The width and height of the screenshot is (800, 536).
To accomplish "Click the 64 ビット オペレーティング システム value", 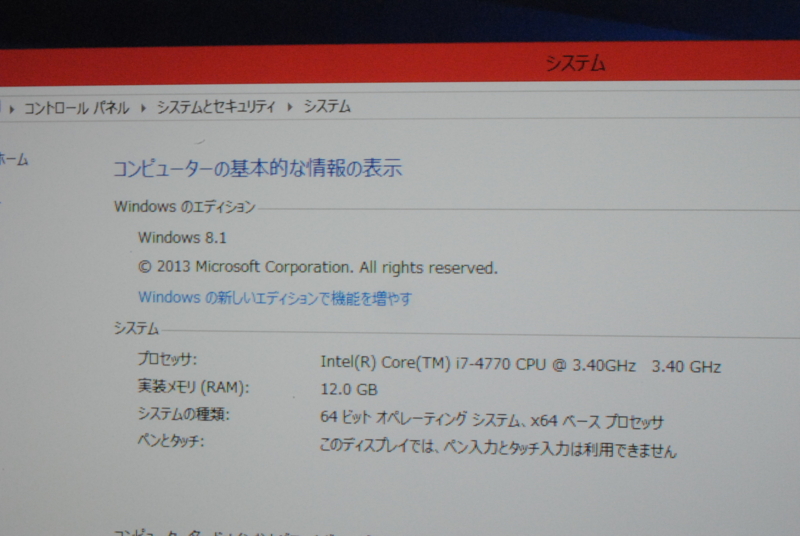I will 492,420.
